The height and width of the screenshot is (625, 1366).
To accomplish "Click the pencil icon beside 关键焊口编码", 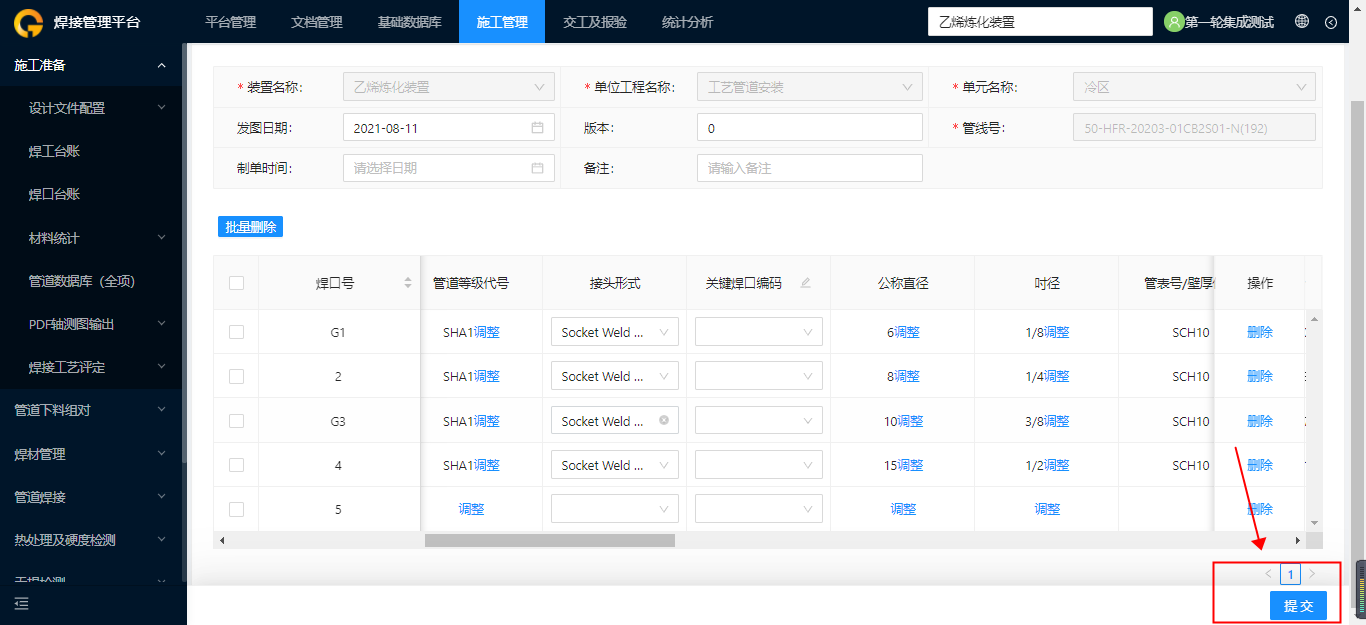I will [806, 283].
